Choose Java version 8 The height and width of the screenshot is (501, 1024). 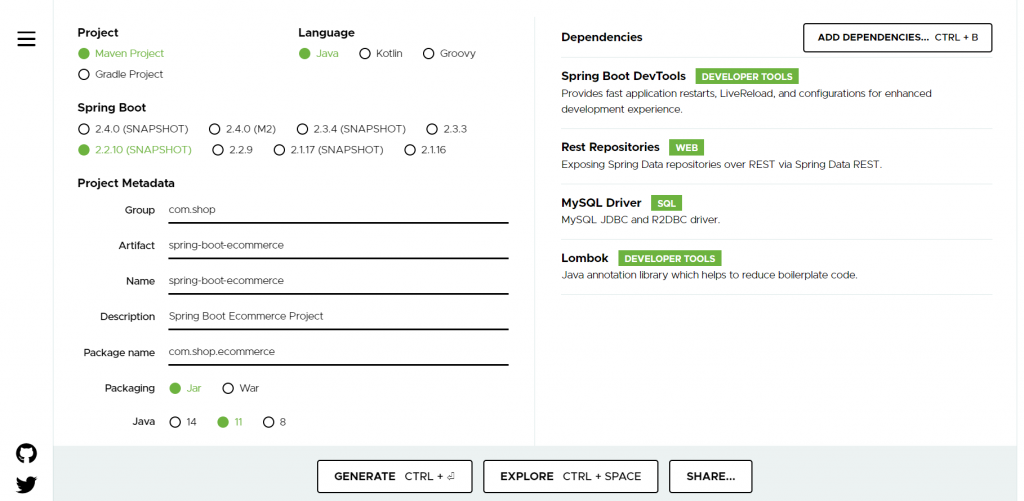(268, 422)
